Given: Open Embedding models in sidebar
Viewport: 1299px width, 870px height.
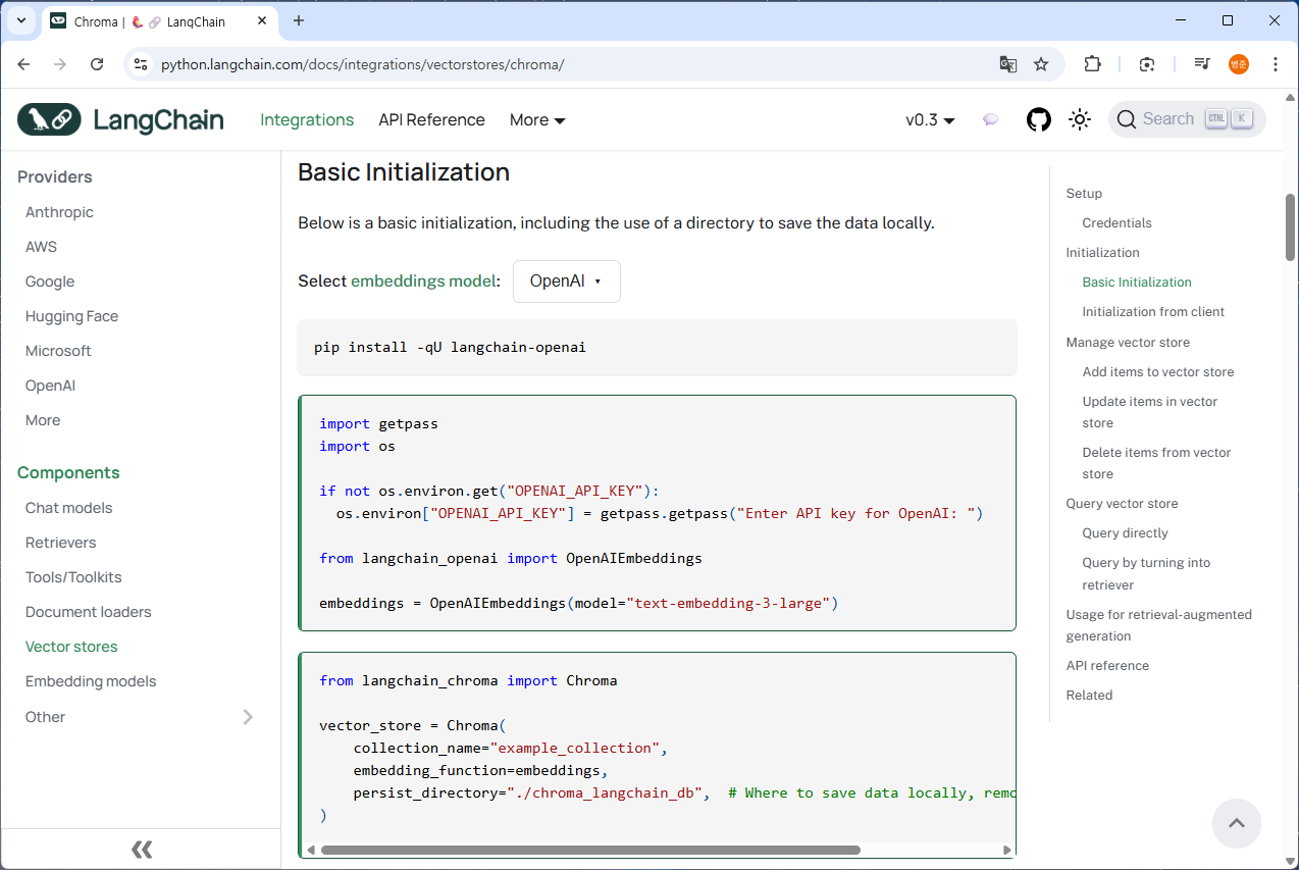Looking at the screenshot, I should (x=91, y=681).
